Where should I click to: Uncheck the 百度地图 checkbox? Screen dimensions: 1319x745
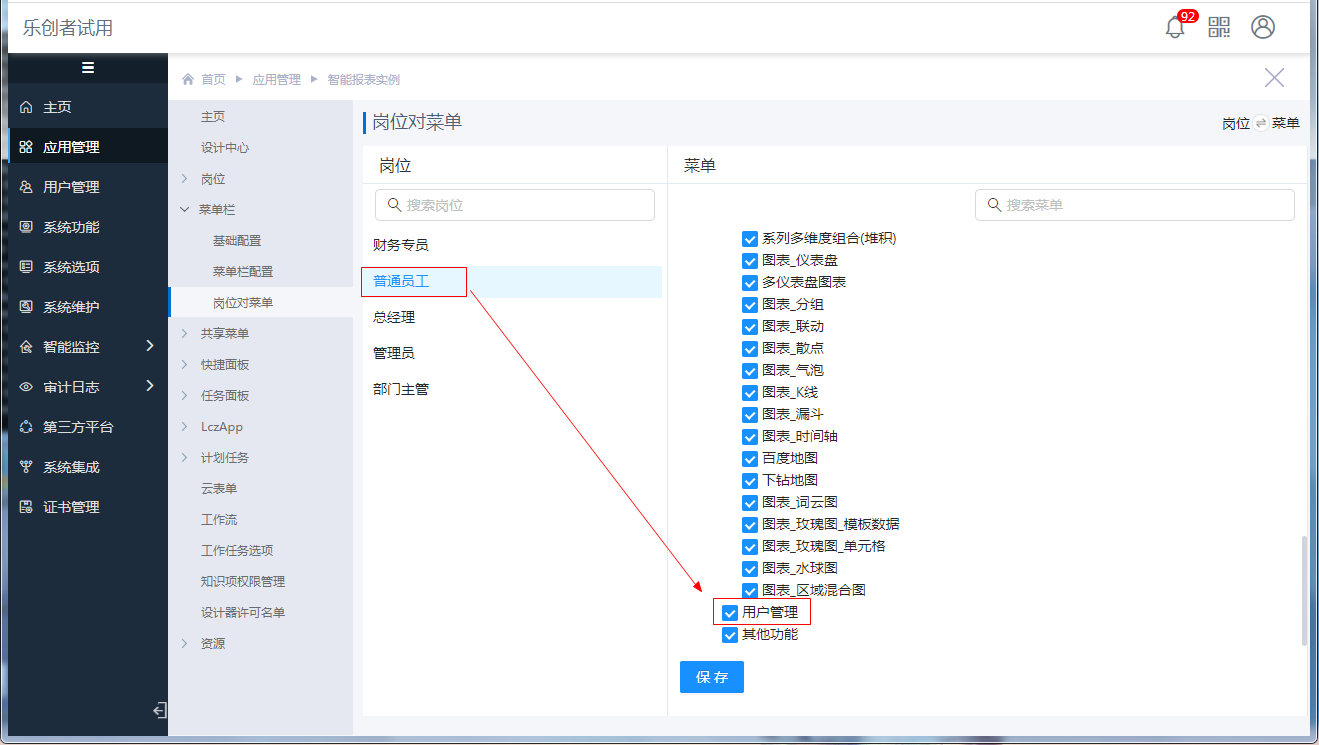coord(750,459)
